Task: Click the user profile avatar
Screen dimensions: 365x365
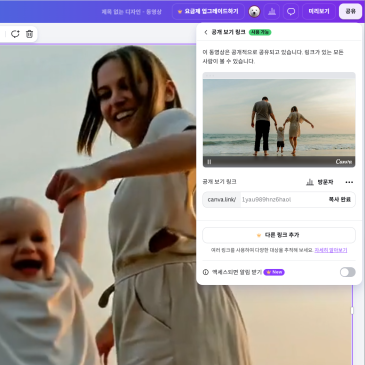Action: 254,12
